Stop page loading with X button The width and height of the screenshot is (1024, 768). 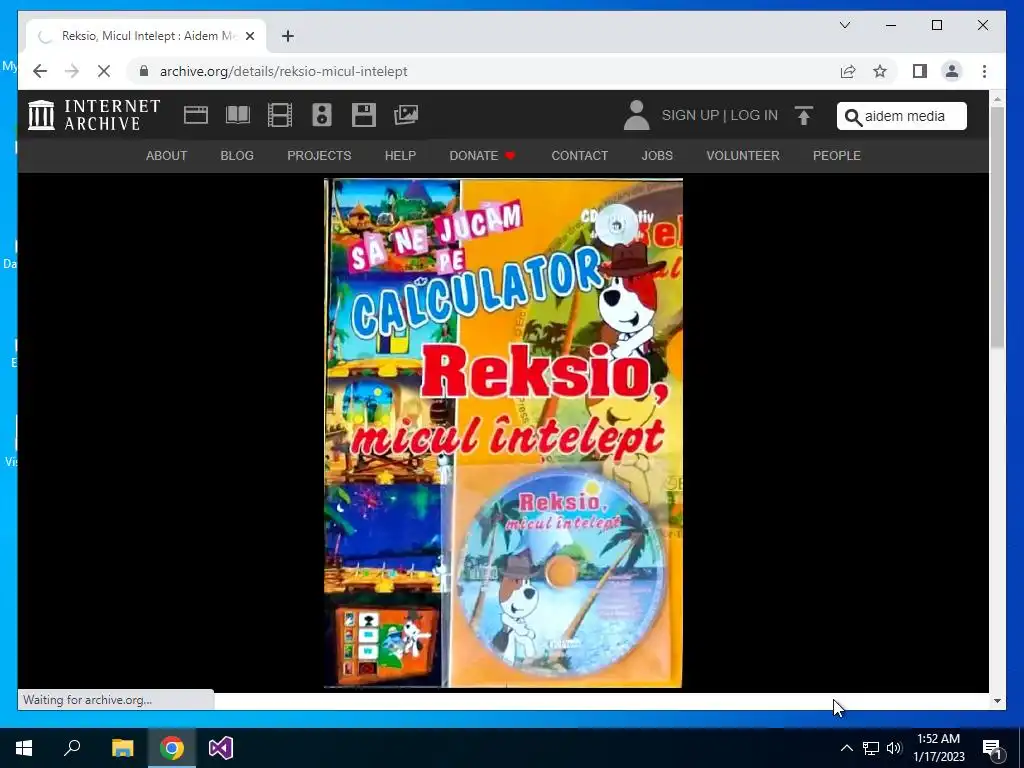[x=104, y=71]
